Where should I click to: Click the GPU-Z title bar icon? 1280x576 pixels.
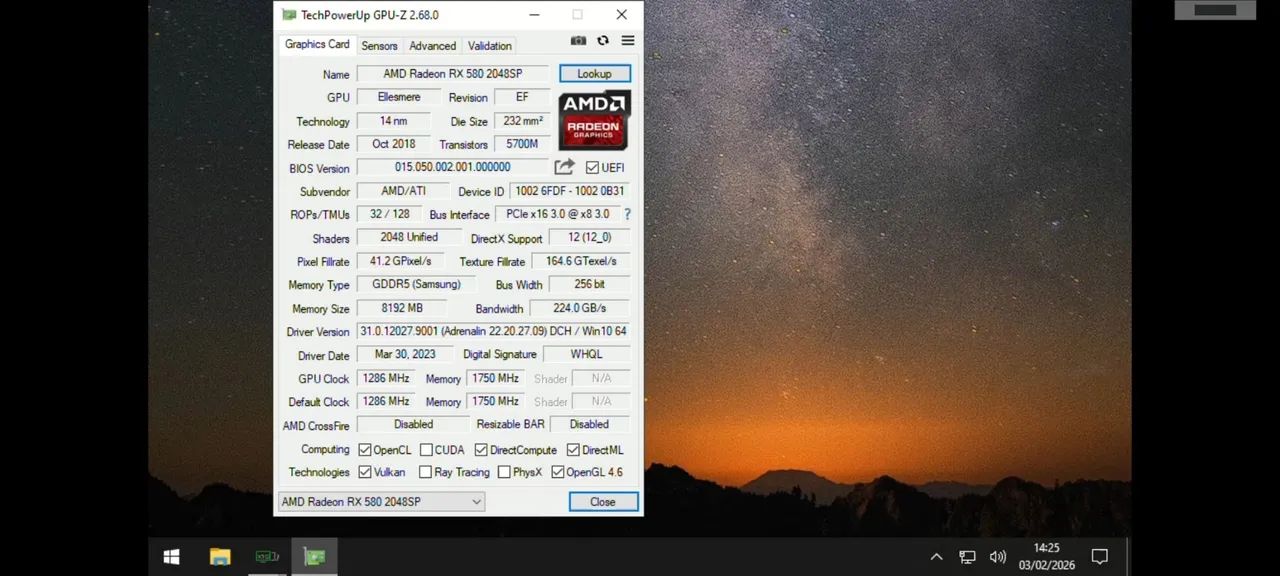tap(289, 15)
